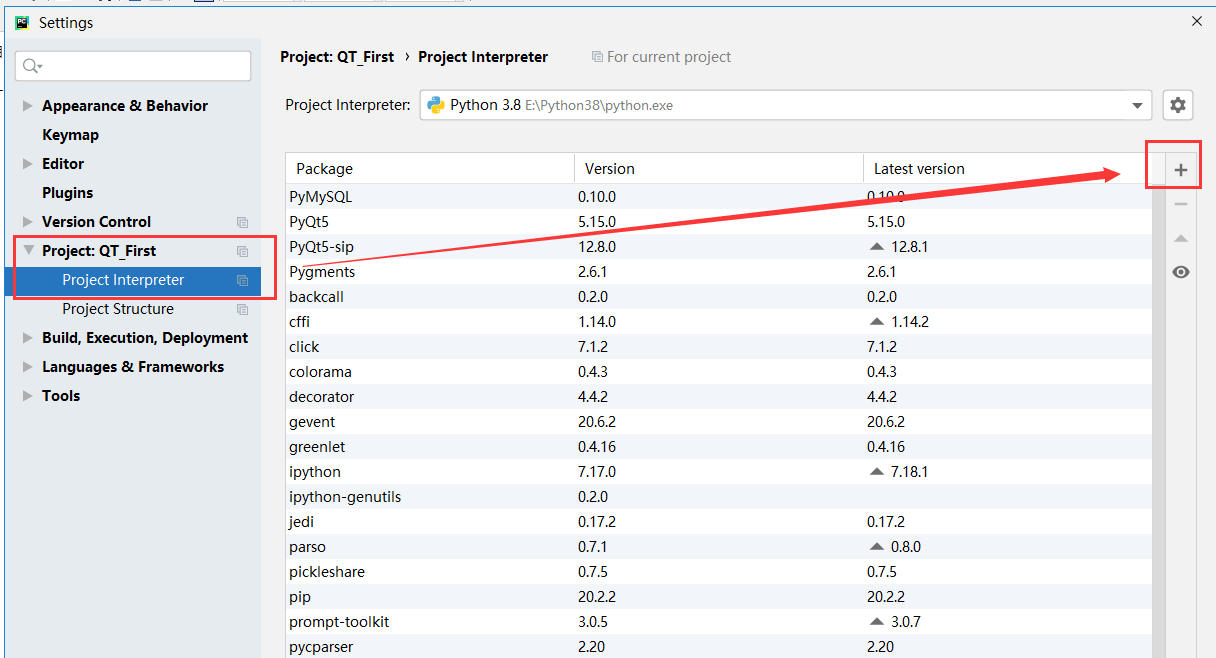Viewport: 1216px width, 658px height.
Task: Click the package list vertical scrollbar
Action: (1157, 420)
